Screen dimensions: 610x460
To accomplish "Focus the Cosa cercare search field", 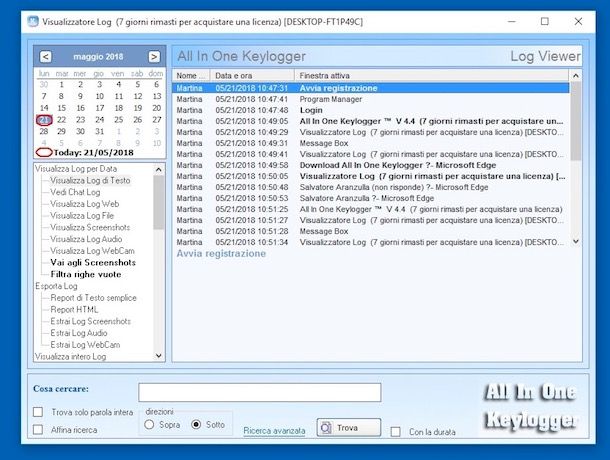I will tap(259, 392).
